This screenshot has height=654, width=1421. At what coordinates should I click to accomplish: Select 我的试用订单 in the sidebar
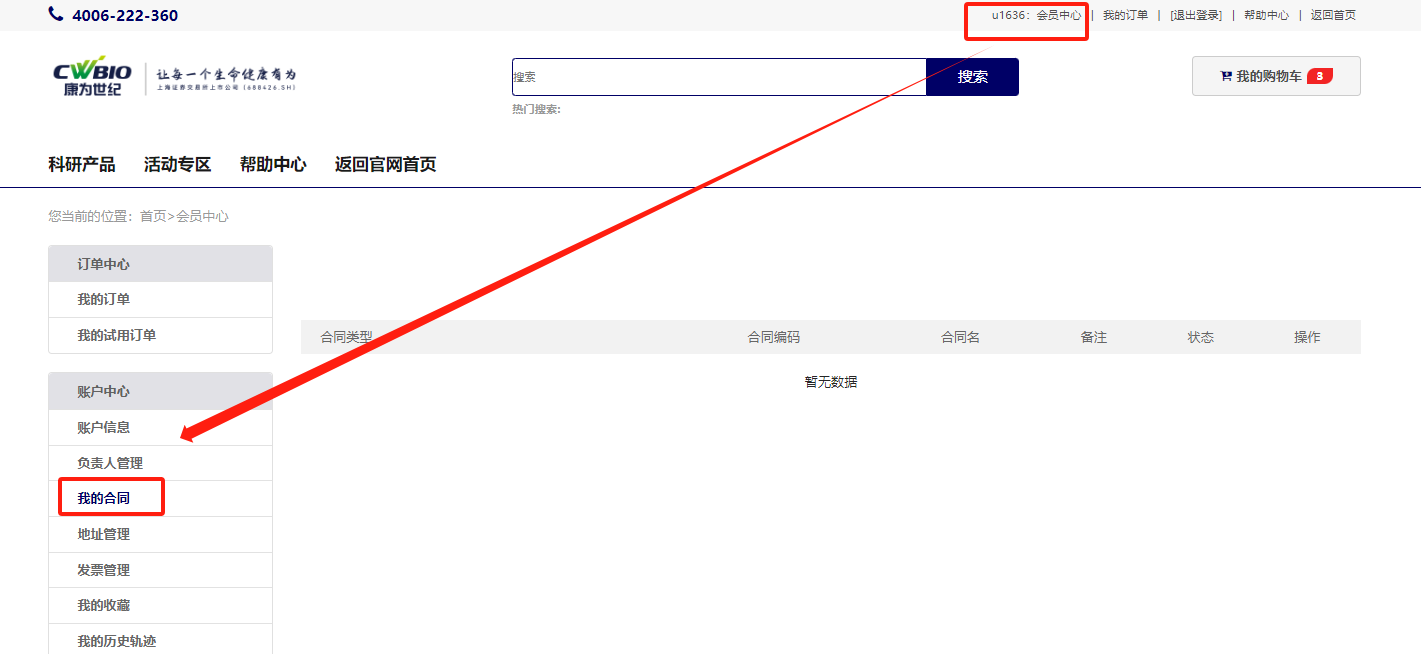click(117, 335)
